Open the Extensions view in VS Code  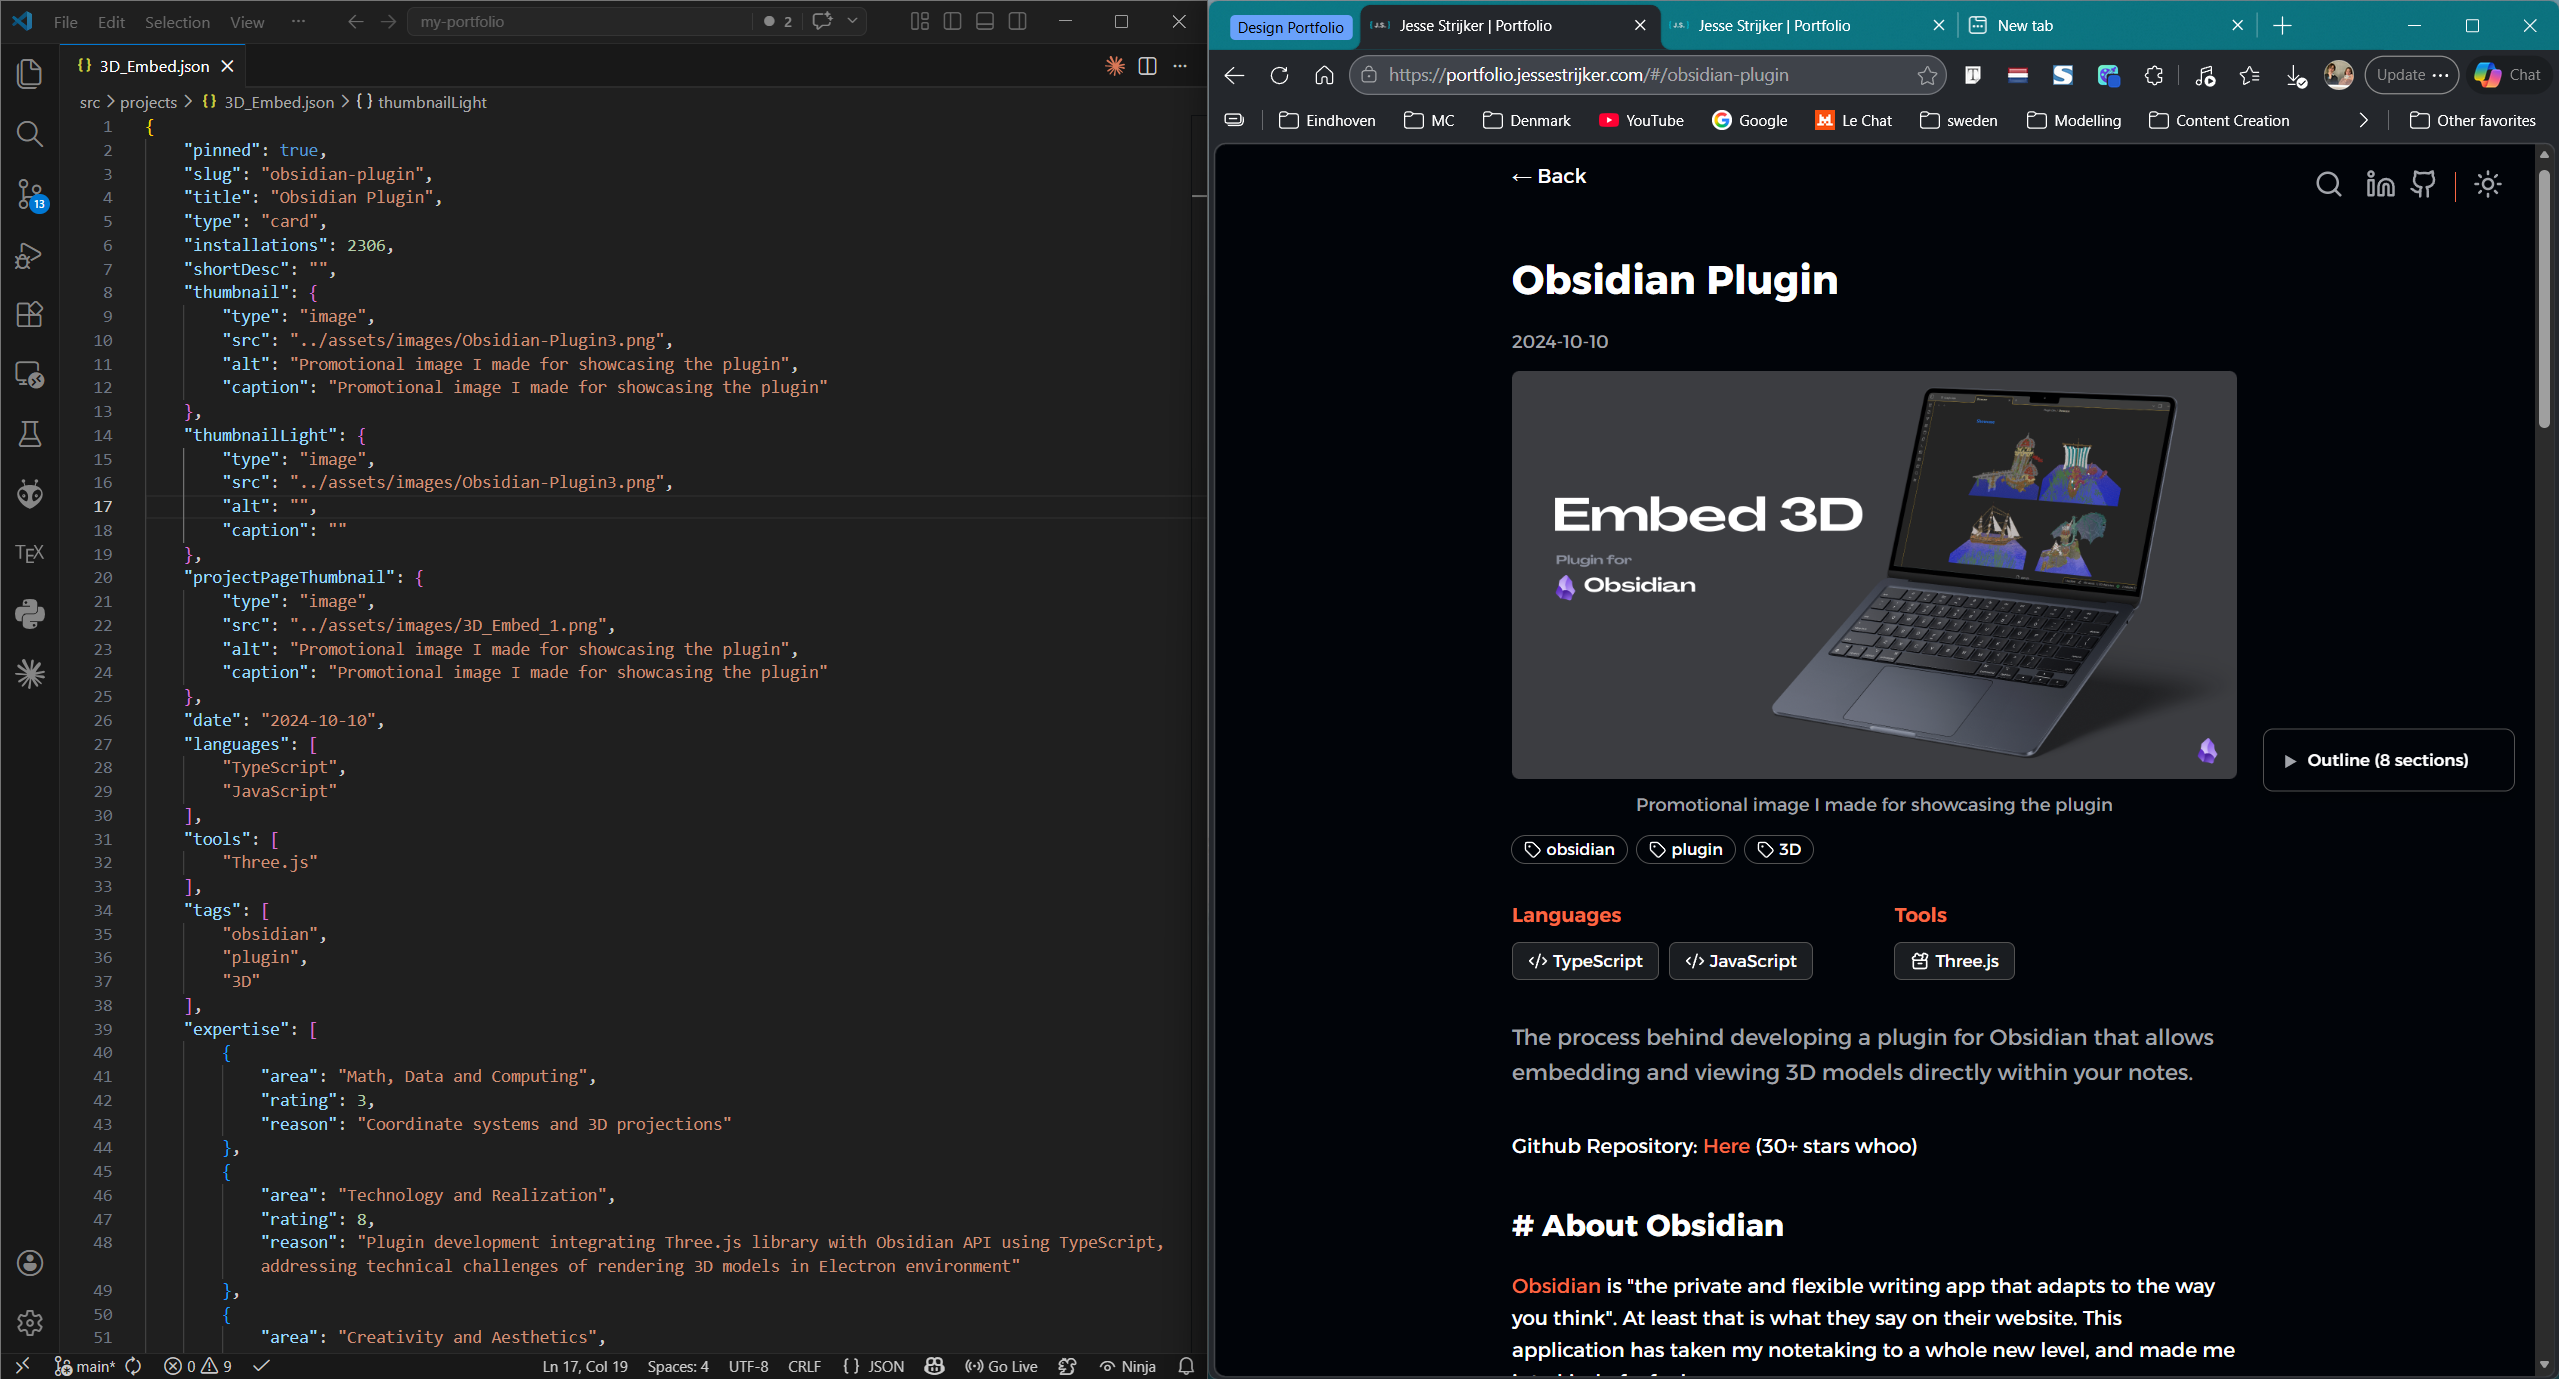click(x=30, y=314)
